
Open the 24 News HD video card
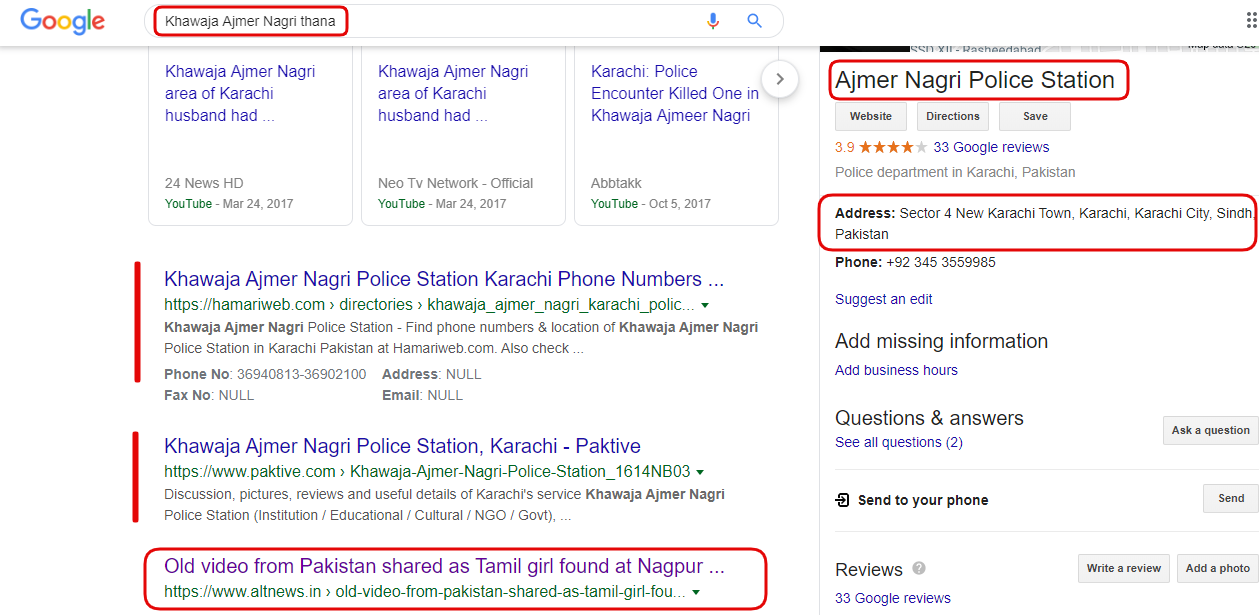[250, 134]
